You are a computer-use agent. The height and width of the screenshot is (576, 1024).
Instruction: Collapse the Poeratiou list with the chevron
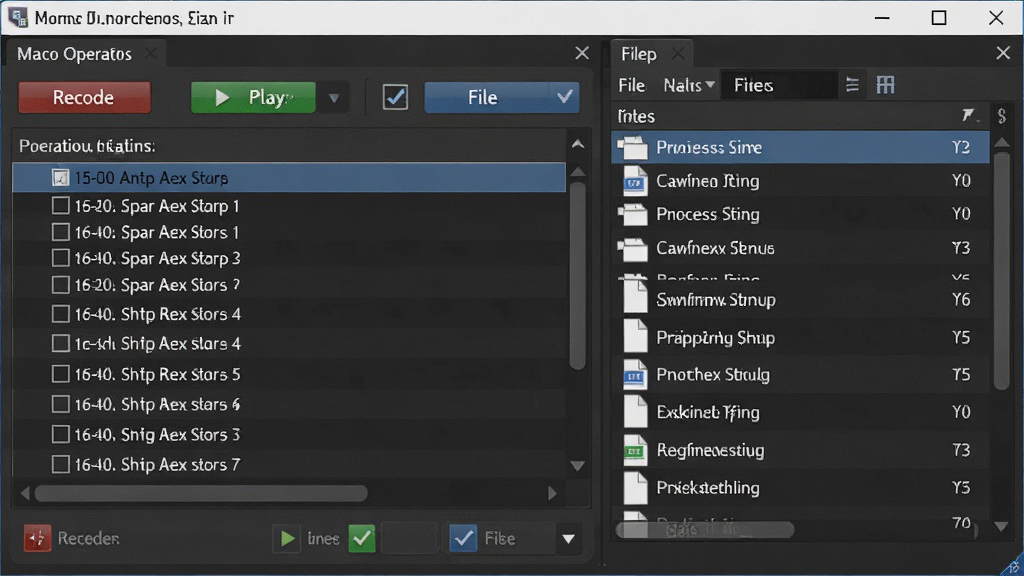coord(578,144)
